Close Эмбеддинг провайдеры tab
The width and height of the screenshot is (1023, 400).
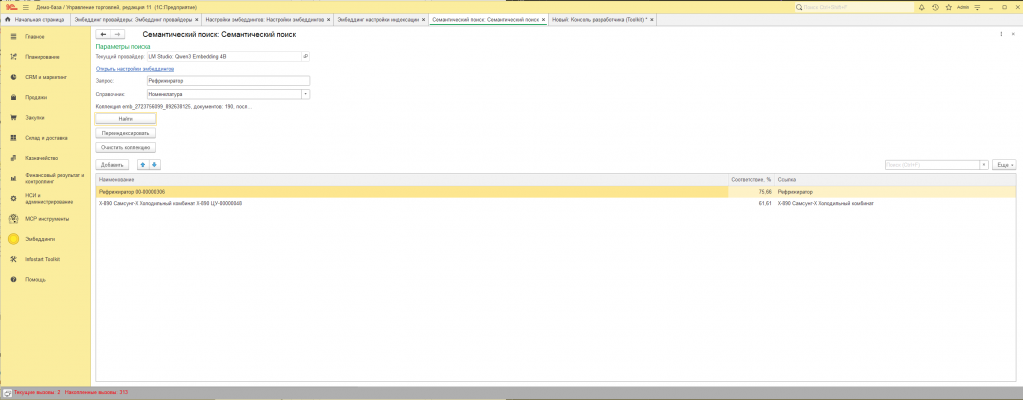(196, 20)
